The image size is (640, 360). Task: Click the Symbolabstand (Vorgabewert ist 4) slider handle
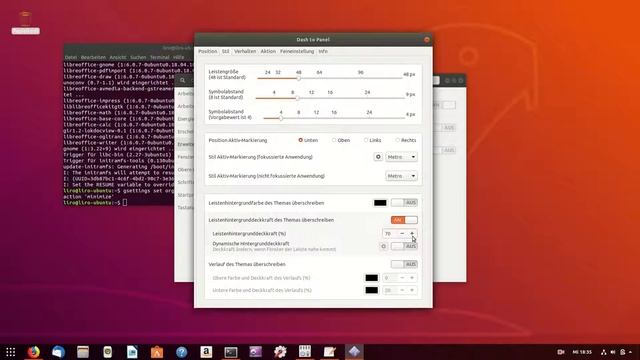pos(281,118)
